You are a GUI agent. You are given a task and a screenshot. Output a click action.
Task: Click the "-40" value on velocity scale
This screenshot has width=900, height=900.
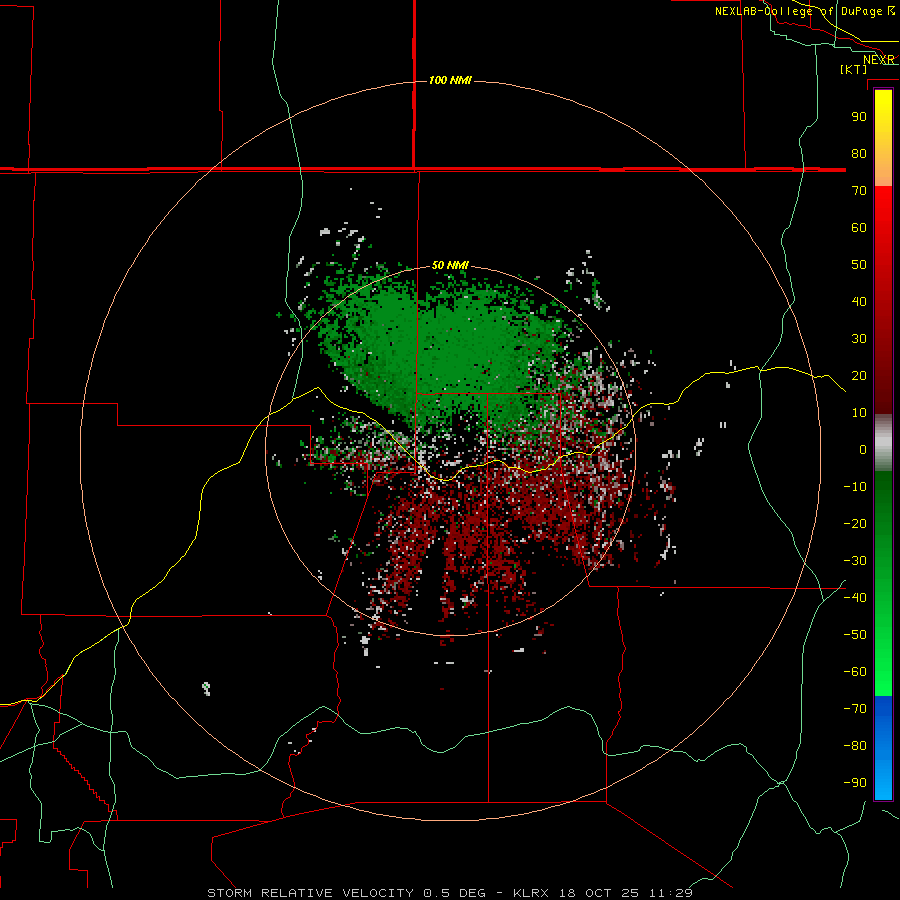(x=855, y=598)
